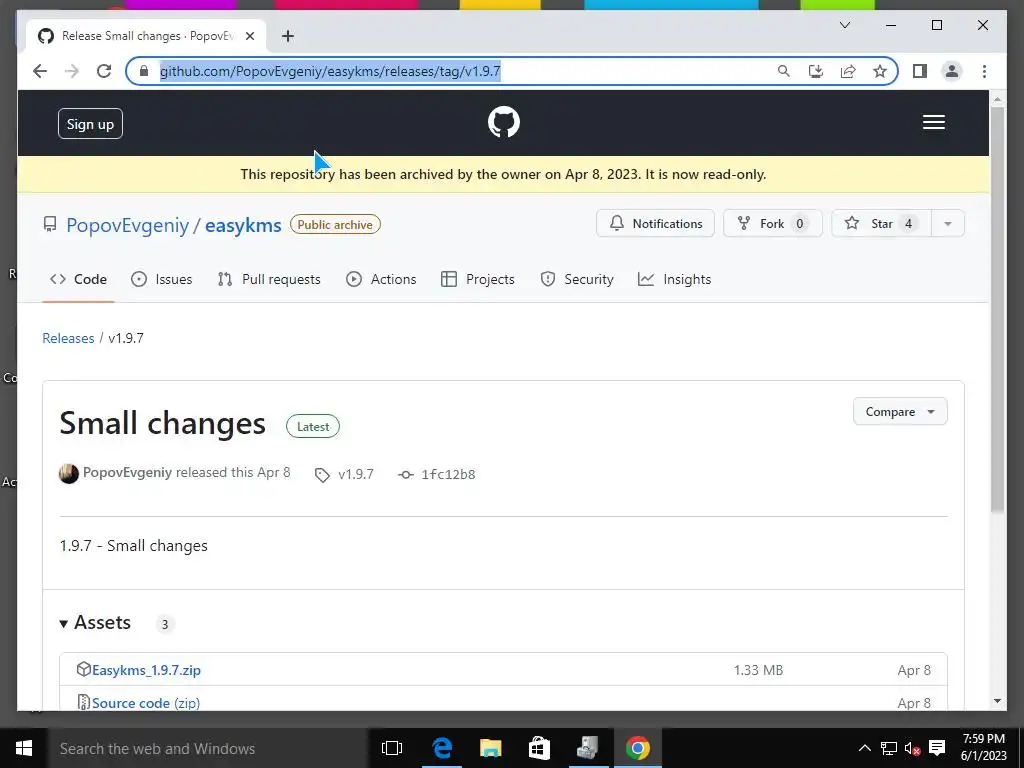1024x768 pixels.
Task: Click the page vertical scrollbar thumb
Action: [997, 309]
